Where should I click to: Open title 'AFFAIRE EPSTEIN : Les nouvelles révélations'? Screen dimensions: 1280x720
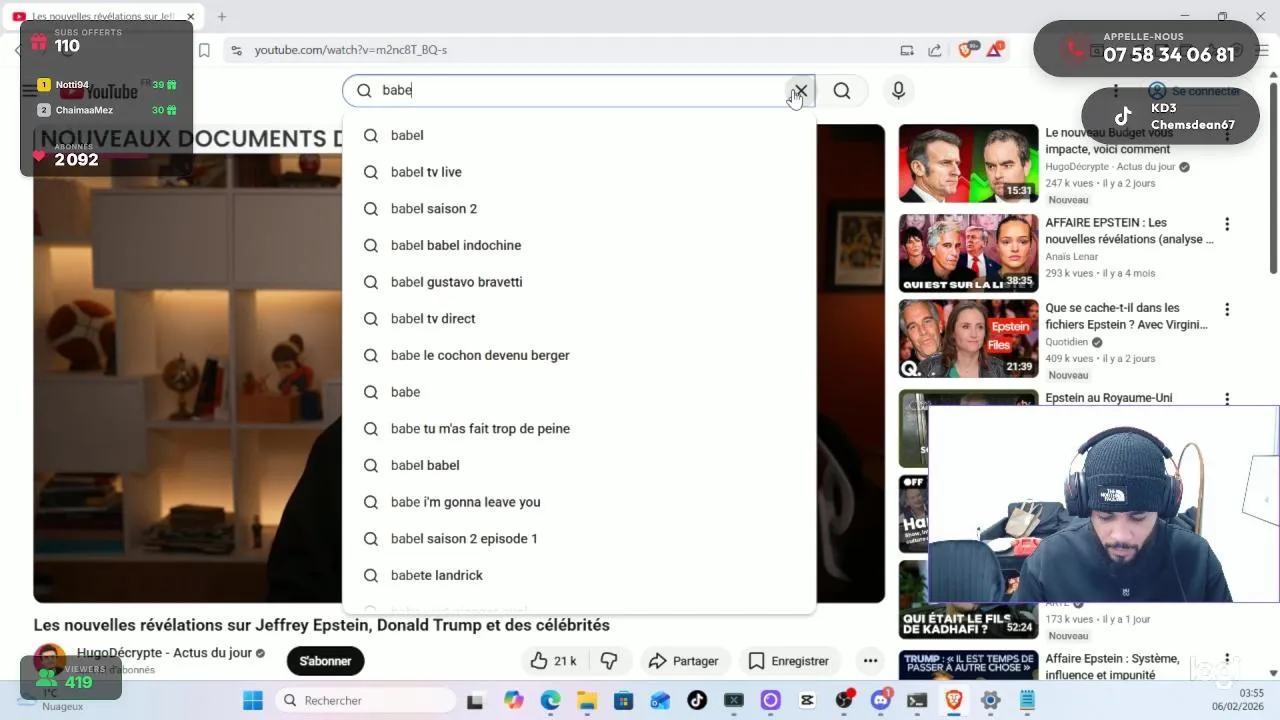pos(1129,231)
